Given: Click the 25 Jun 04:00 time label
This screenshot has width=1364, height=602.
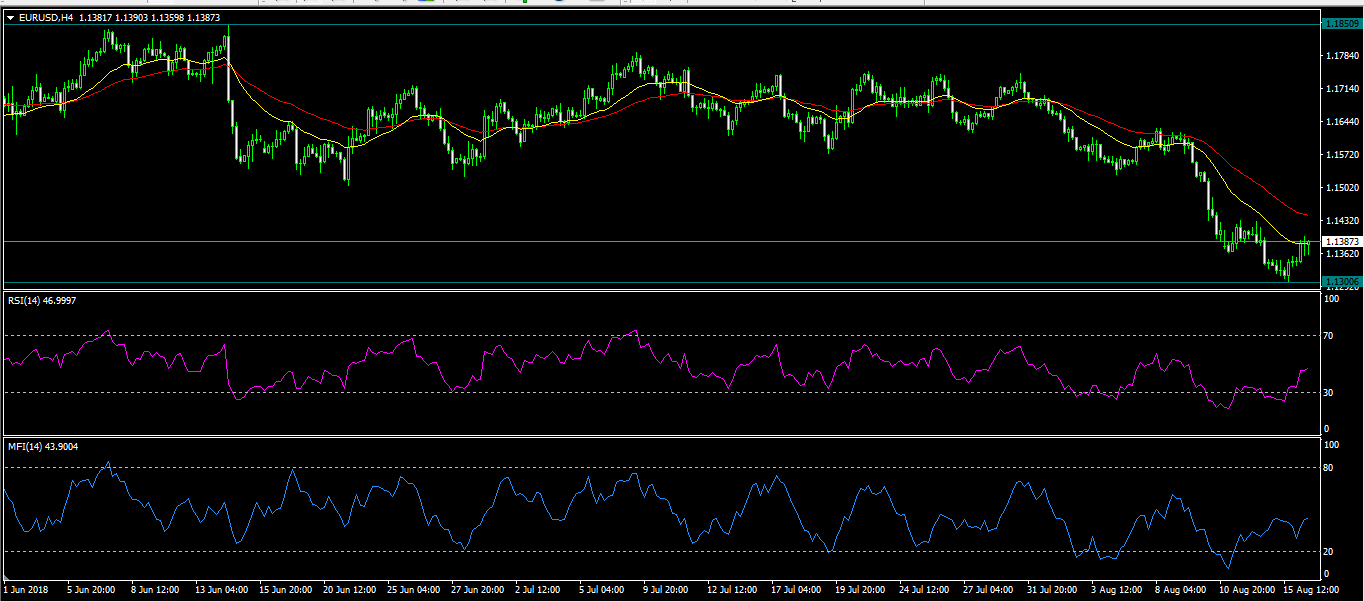Looking at the screenshot, I should point(414,590).
